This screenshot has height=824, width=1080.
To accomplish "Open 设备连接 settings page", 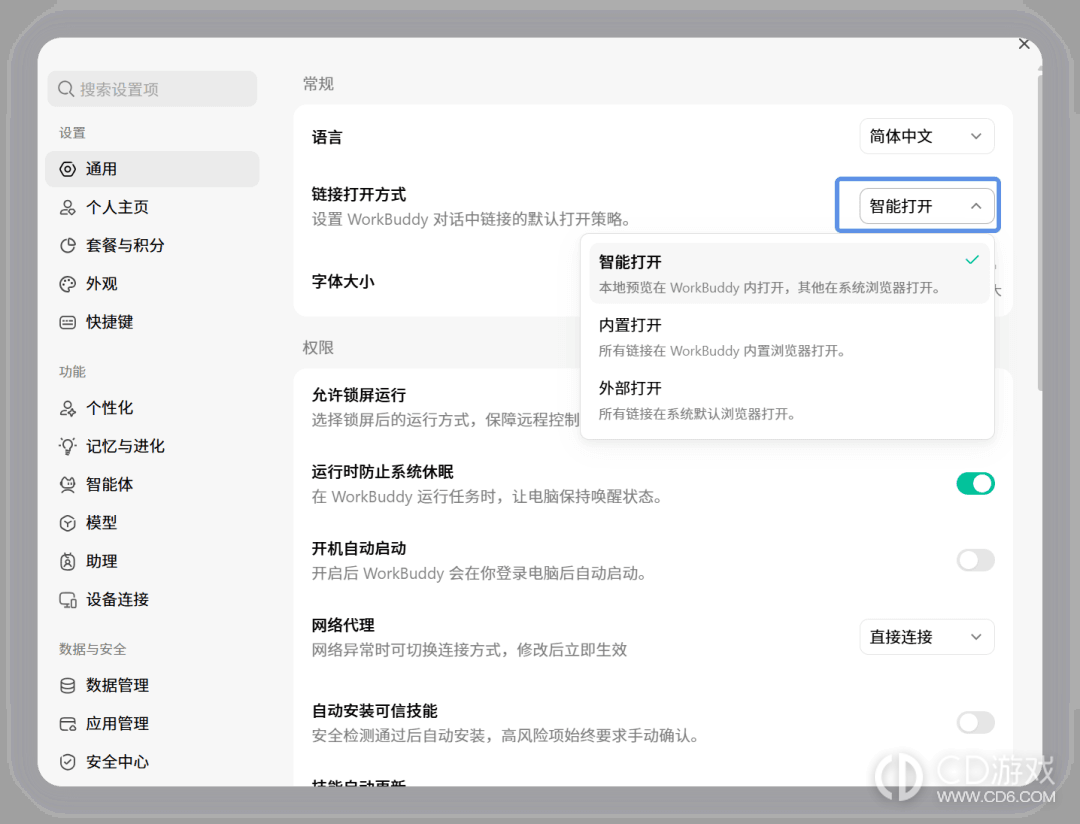I will (x=152, y=599).
